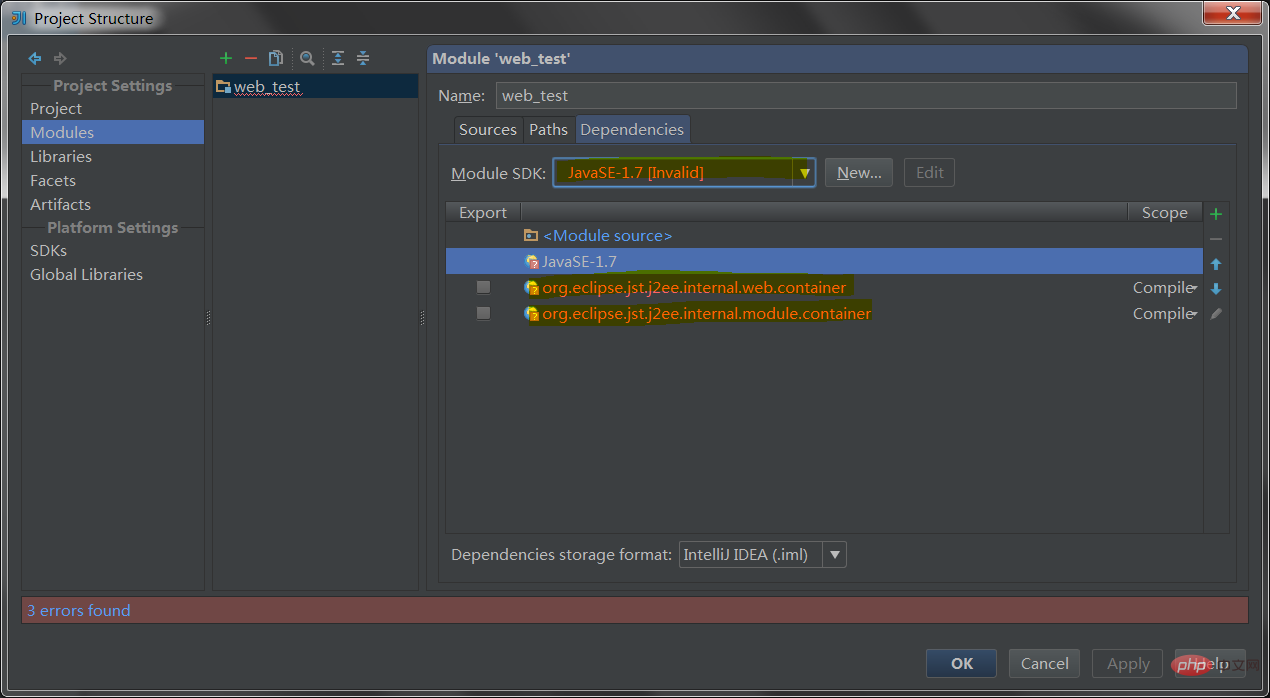
Task: Select the JavaSE-1.7 dependency row
Action: [824, 262]
